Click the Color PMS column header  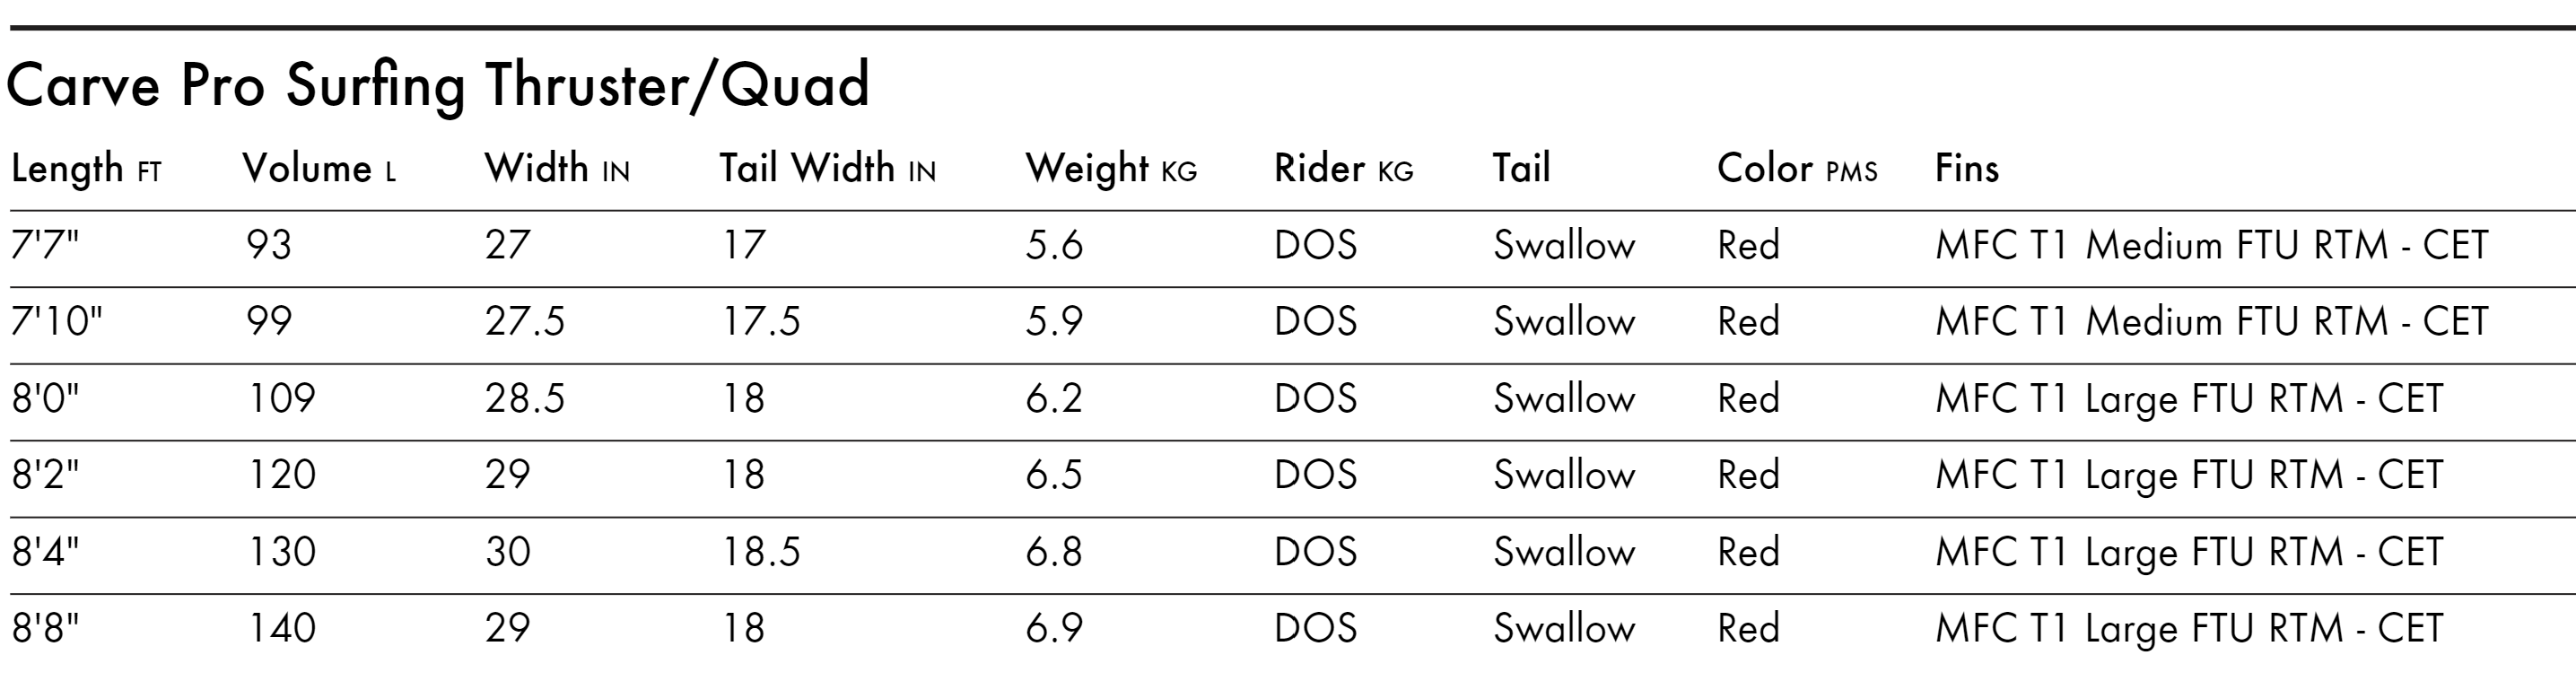tap(1797, 168)
